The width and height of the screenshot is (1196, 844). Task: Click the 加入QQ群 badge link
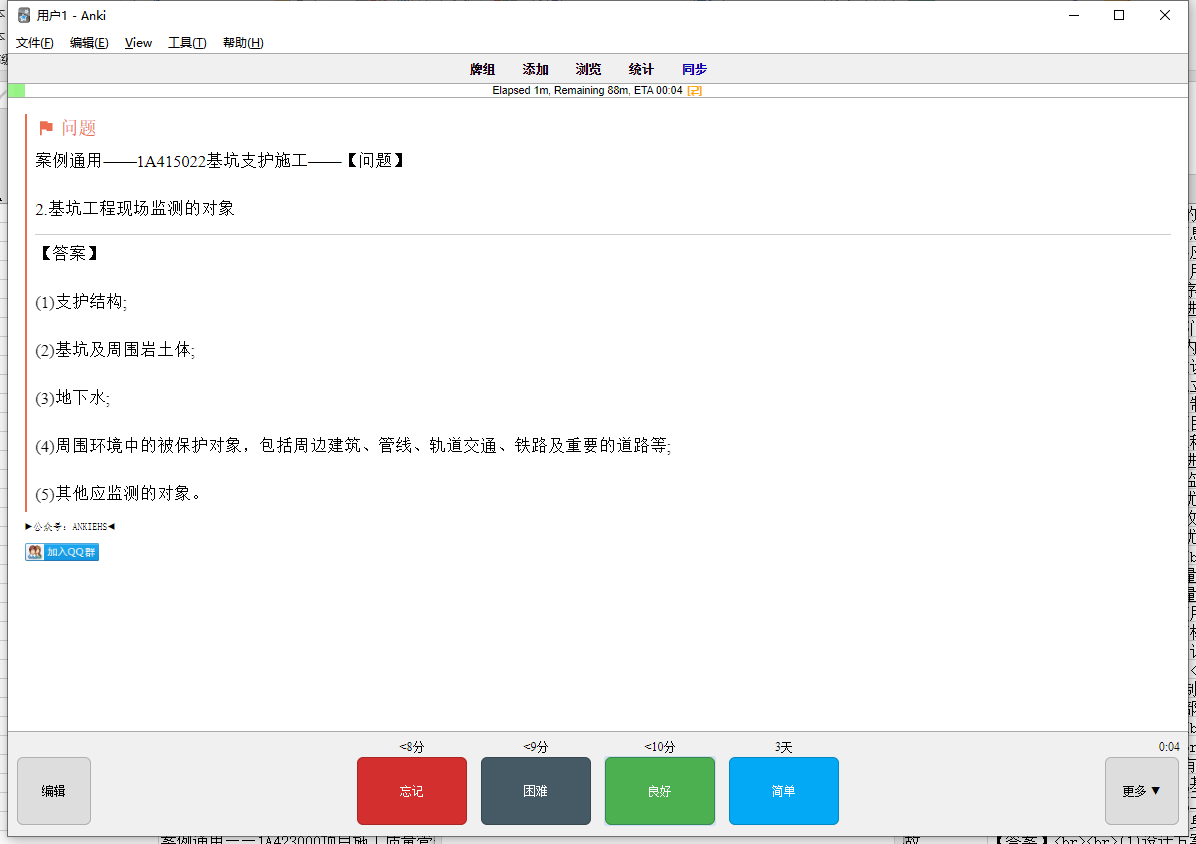click(62, 552)
